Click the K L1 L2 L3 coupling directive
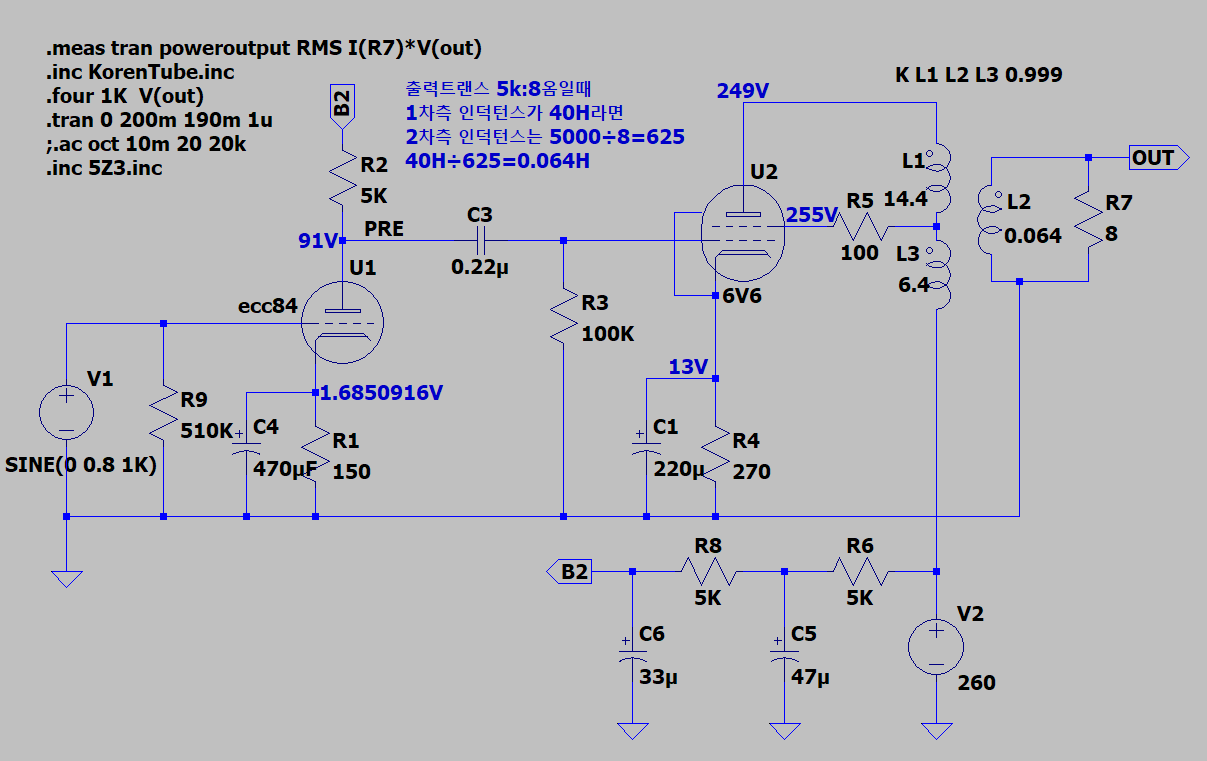The image size is (1207, 761). point(979,75)
